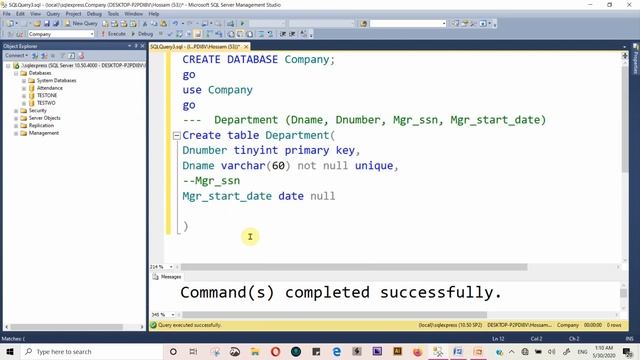The width and height of the screenshot is (640, 360).
Task: Open the Help menu
Action: point(153,14)
